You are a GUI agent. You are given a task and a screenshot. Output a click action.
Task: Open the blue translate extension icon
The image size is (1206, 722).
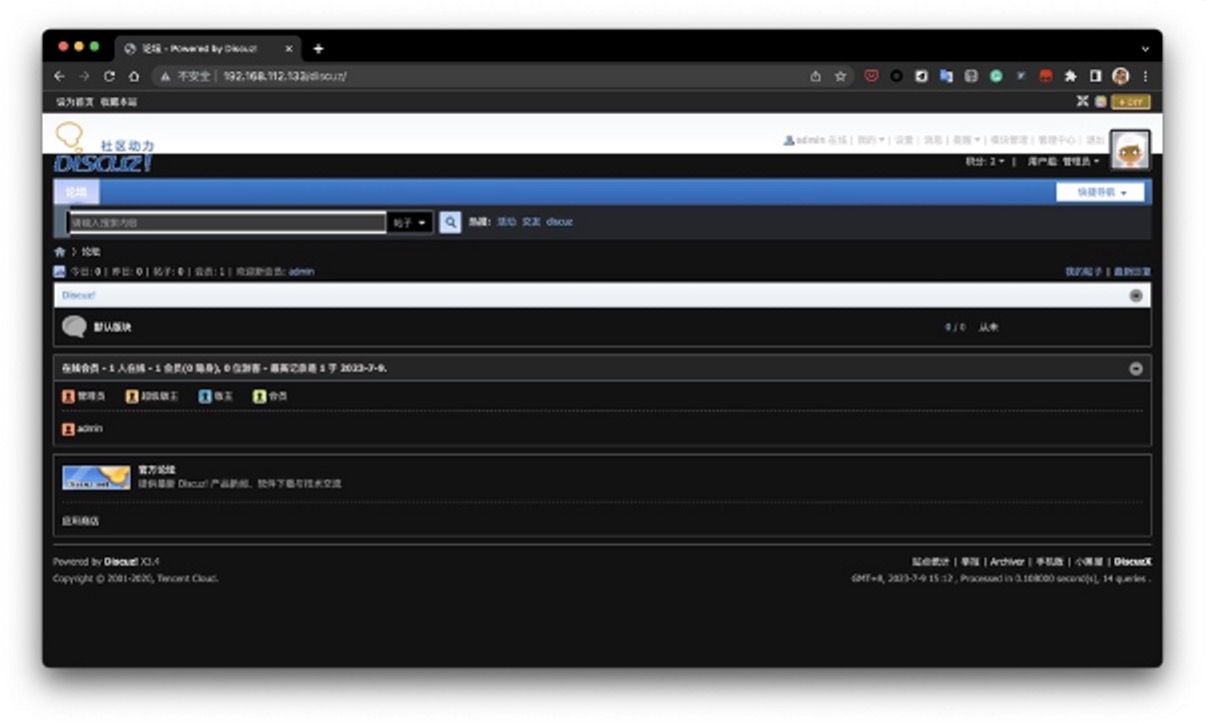946,76
